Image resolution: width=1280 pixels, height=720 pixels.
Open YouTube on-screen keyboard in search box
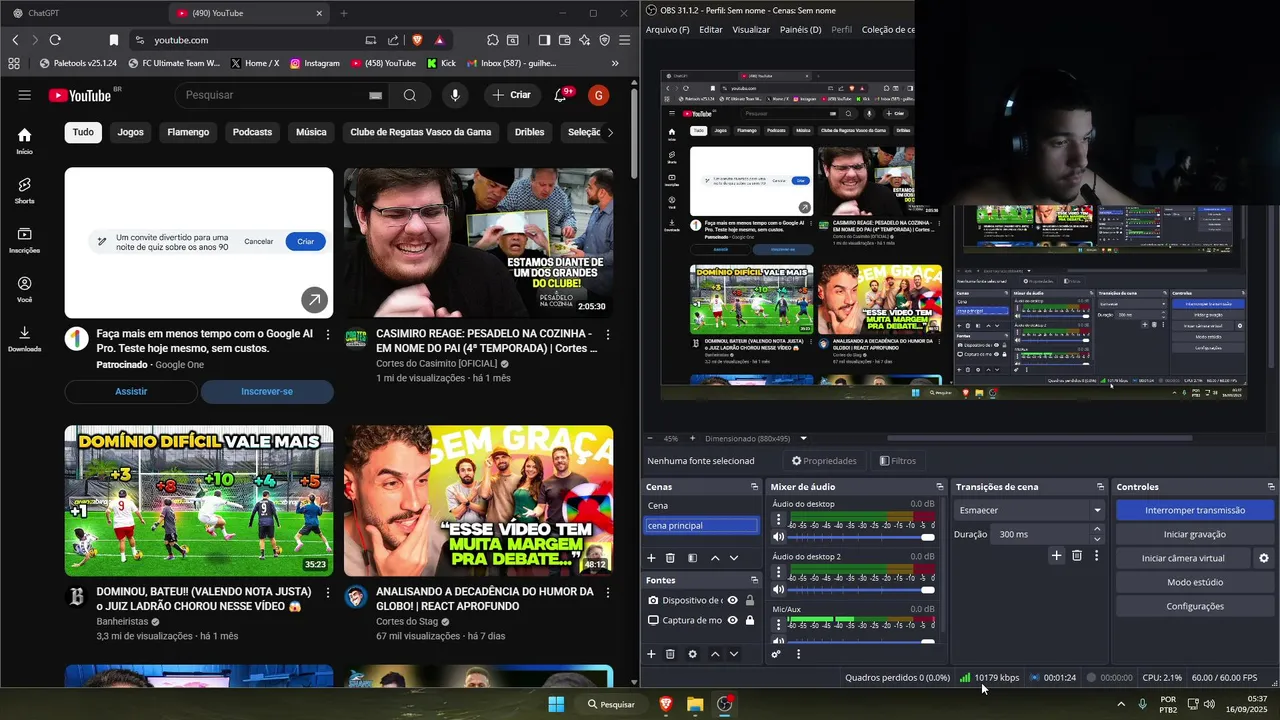point(375,95)
